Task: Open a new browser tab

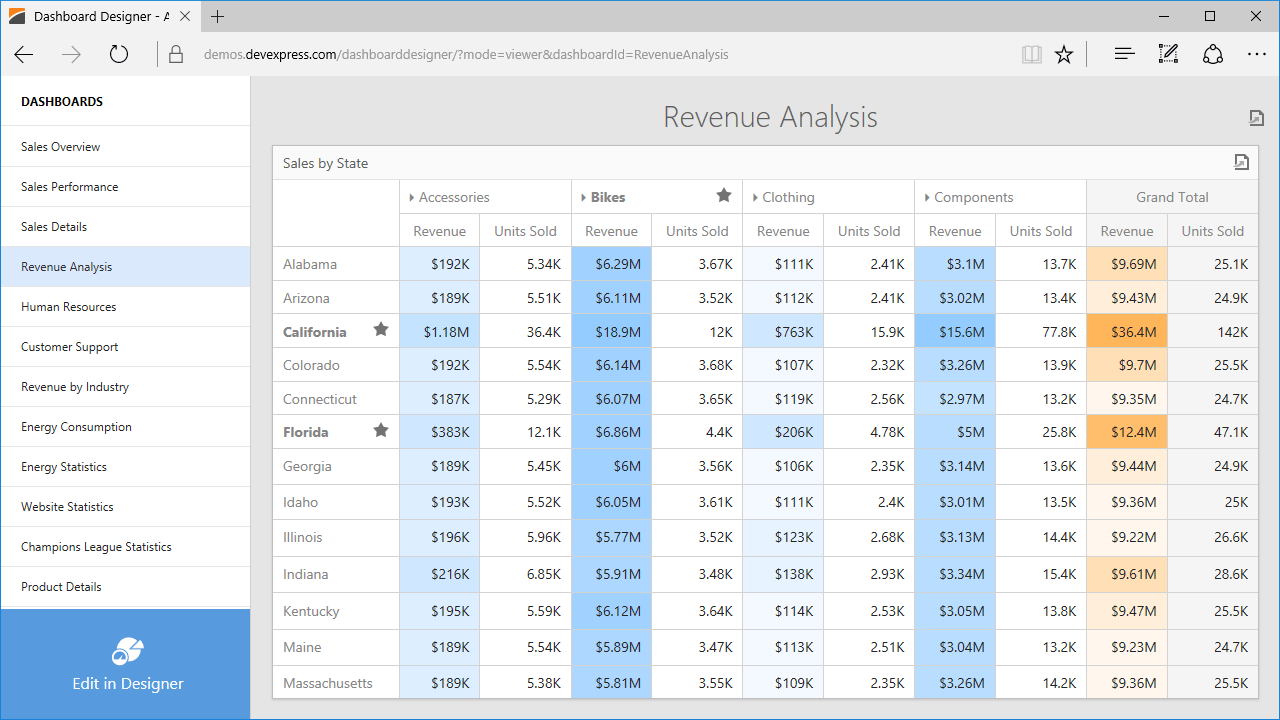Action: [218, 17]
